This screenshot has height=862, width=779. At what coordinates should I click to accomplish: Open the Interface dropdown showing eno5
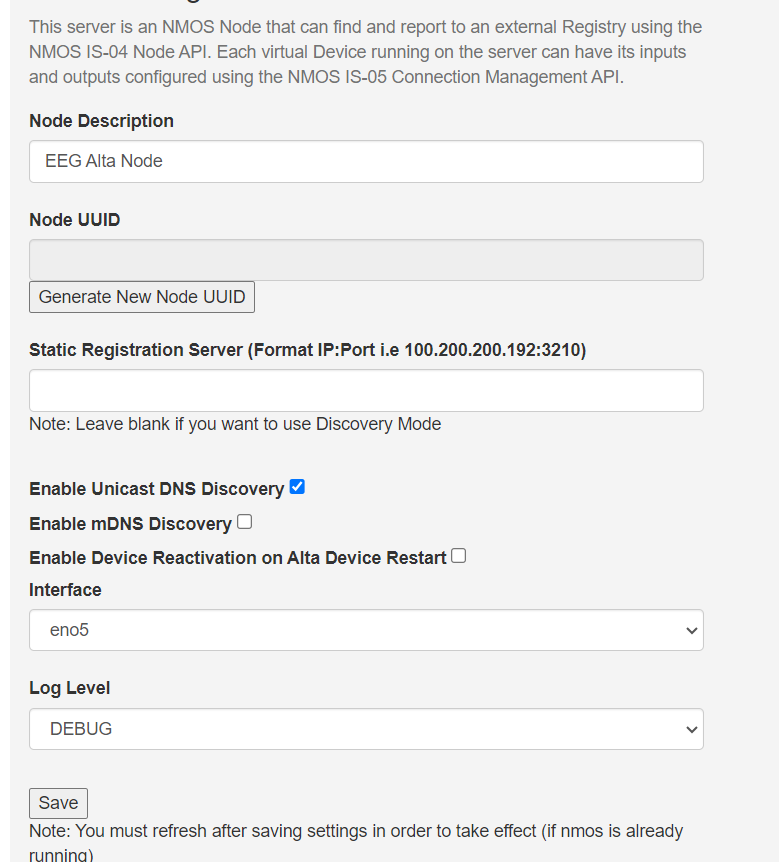(366, 630)
